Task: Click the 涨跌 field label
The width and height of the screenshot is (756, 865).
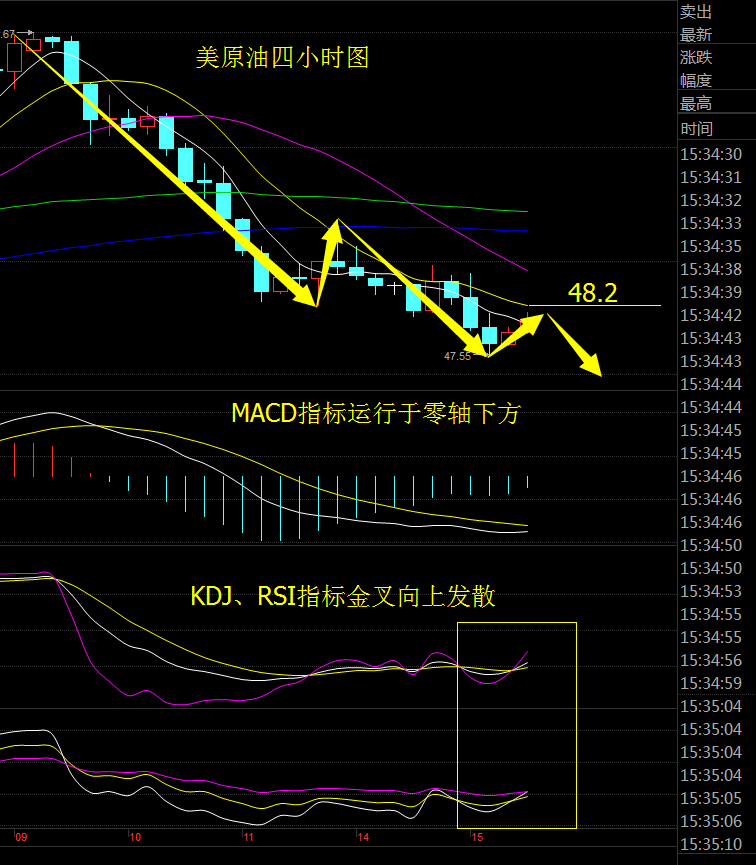Action: tap(696, 58)
